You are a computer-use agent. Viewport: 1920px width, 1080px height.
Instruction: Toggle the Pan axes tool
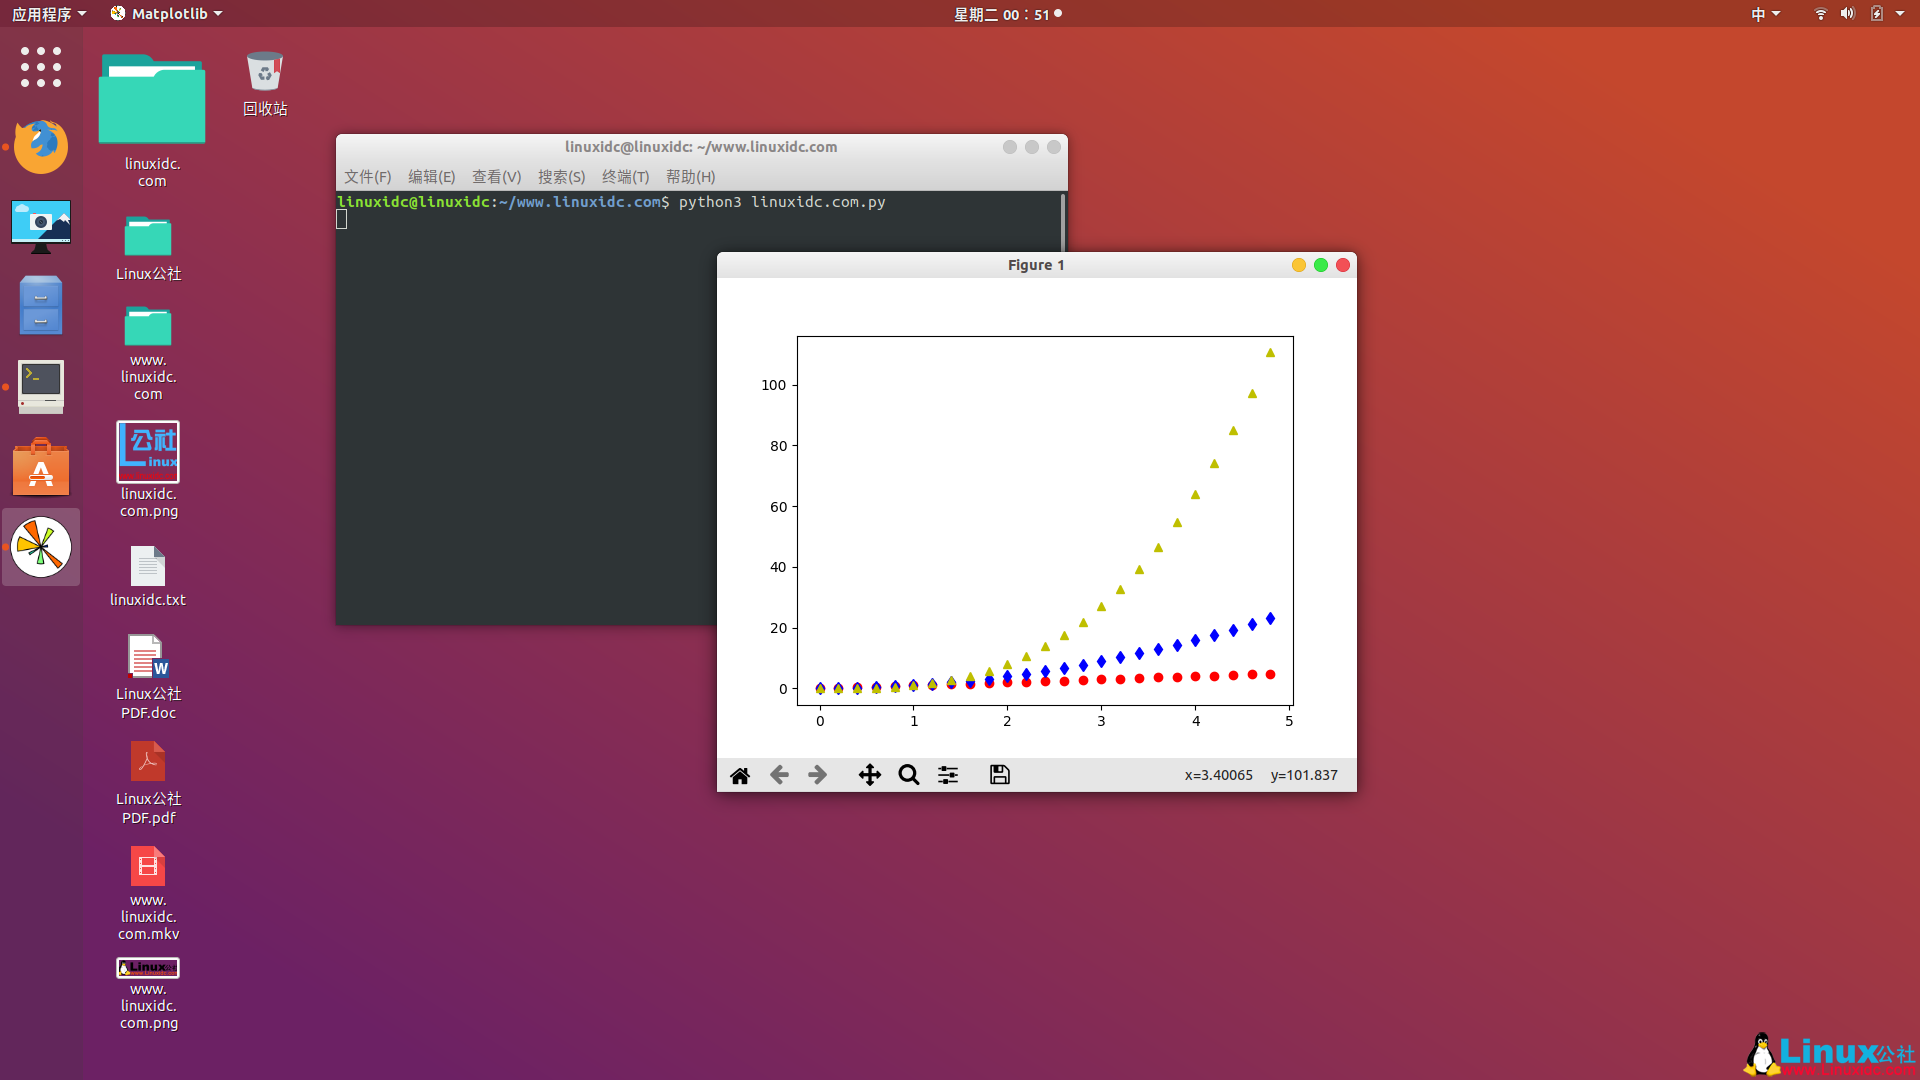pyautogui.click(x=869, y=775)
